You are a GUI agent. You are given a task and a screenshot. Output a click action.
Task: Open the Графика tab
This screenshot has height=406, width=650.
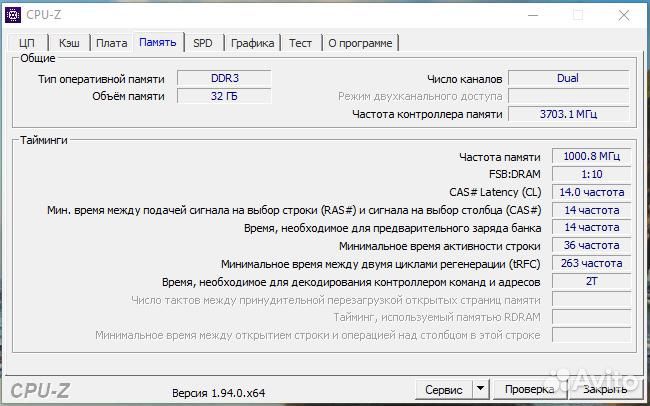tap(252, 43)
